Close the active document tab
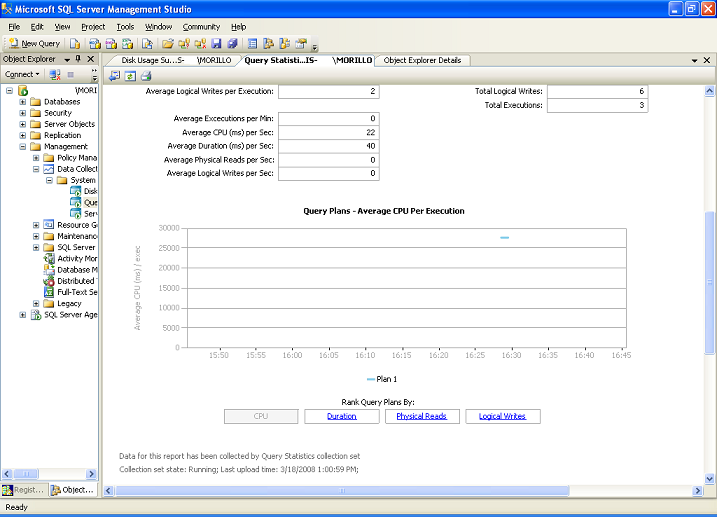Image resolution: width=717 pixels, height=517 pixels. click(707, 60)
